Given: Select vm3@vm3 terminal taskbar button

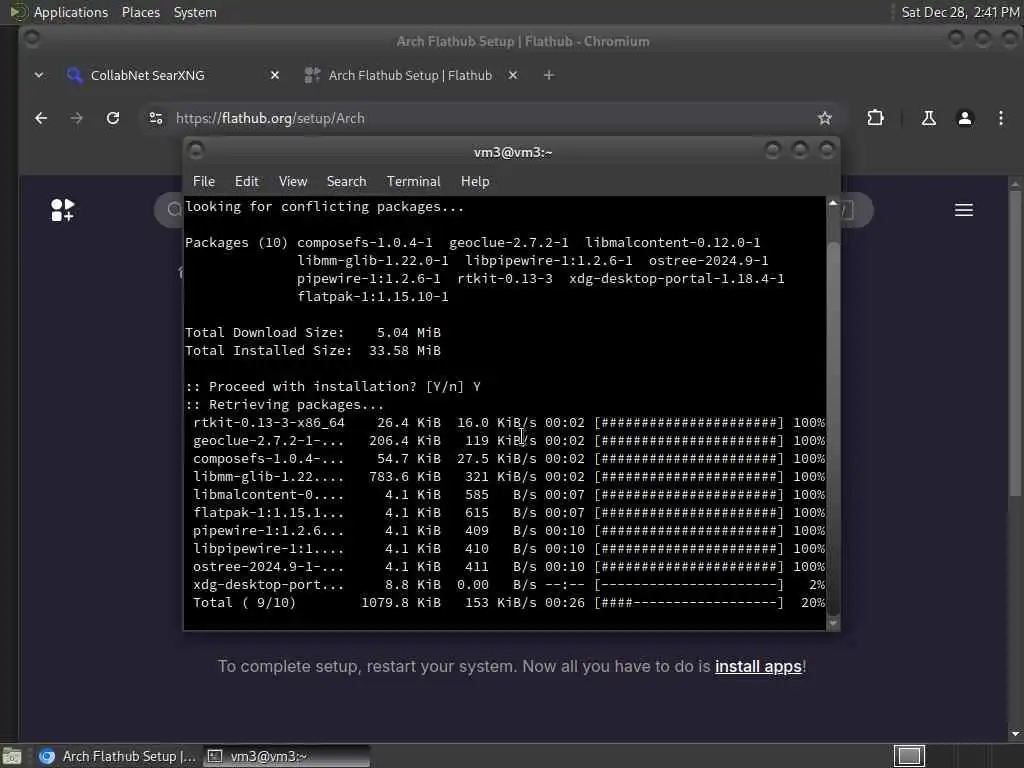Looking at the screenshot, I should tap(287, 756).
